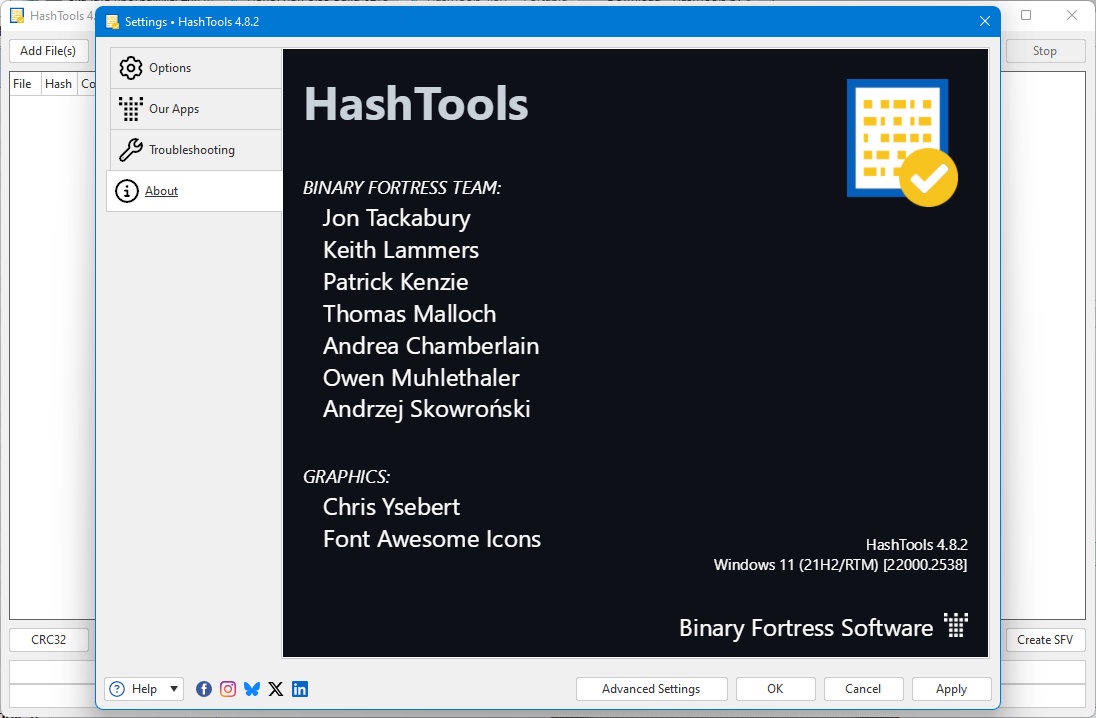The width and height of the screenshot is (1096, 718).
Task: Click the Cancel button
Action: 863,689
